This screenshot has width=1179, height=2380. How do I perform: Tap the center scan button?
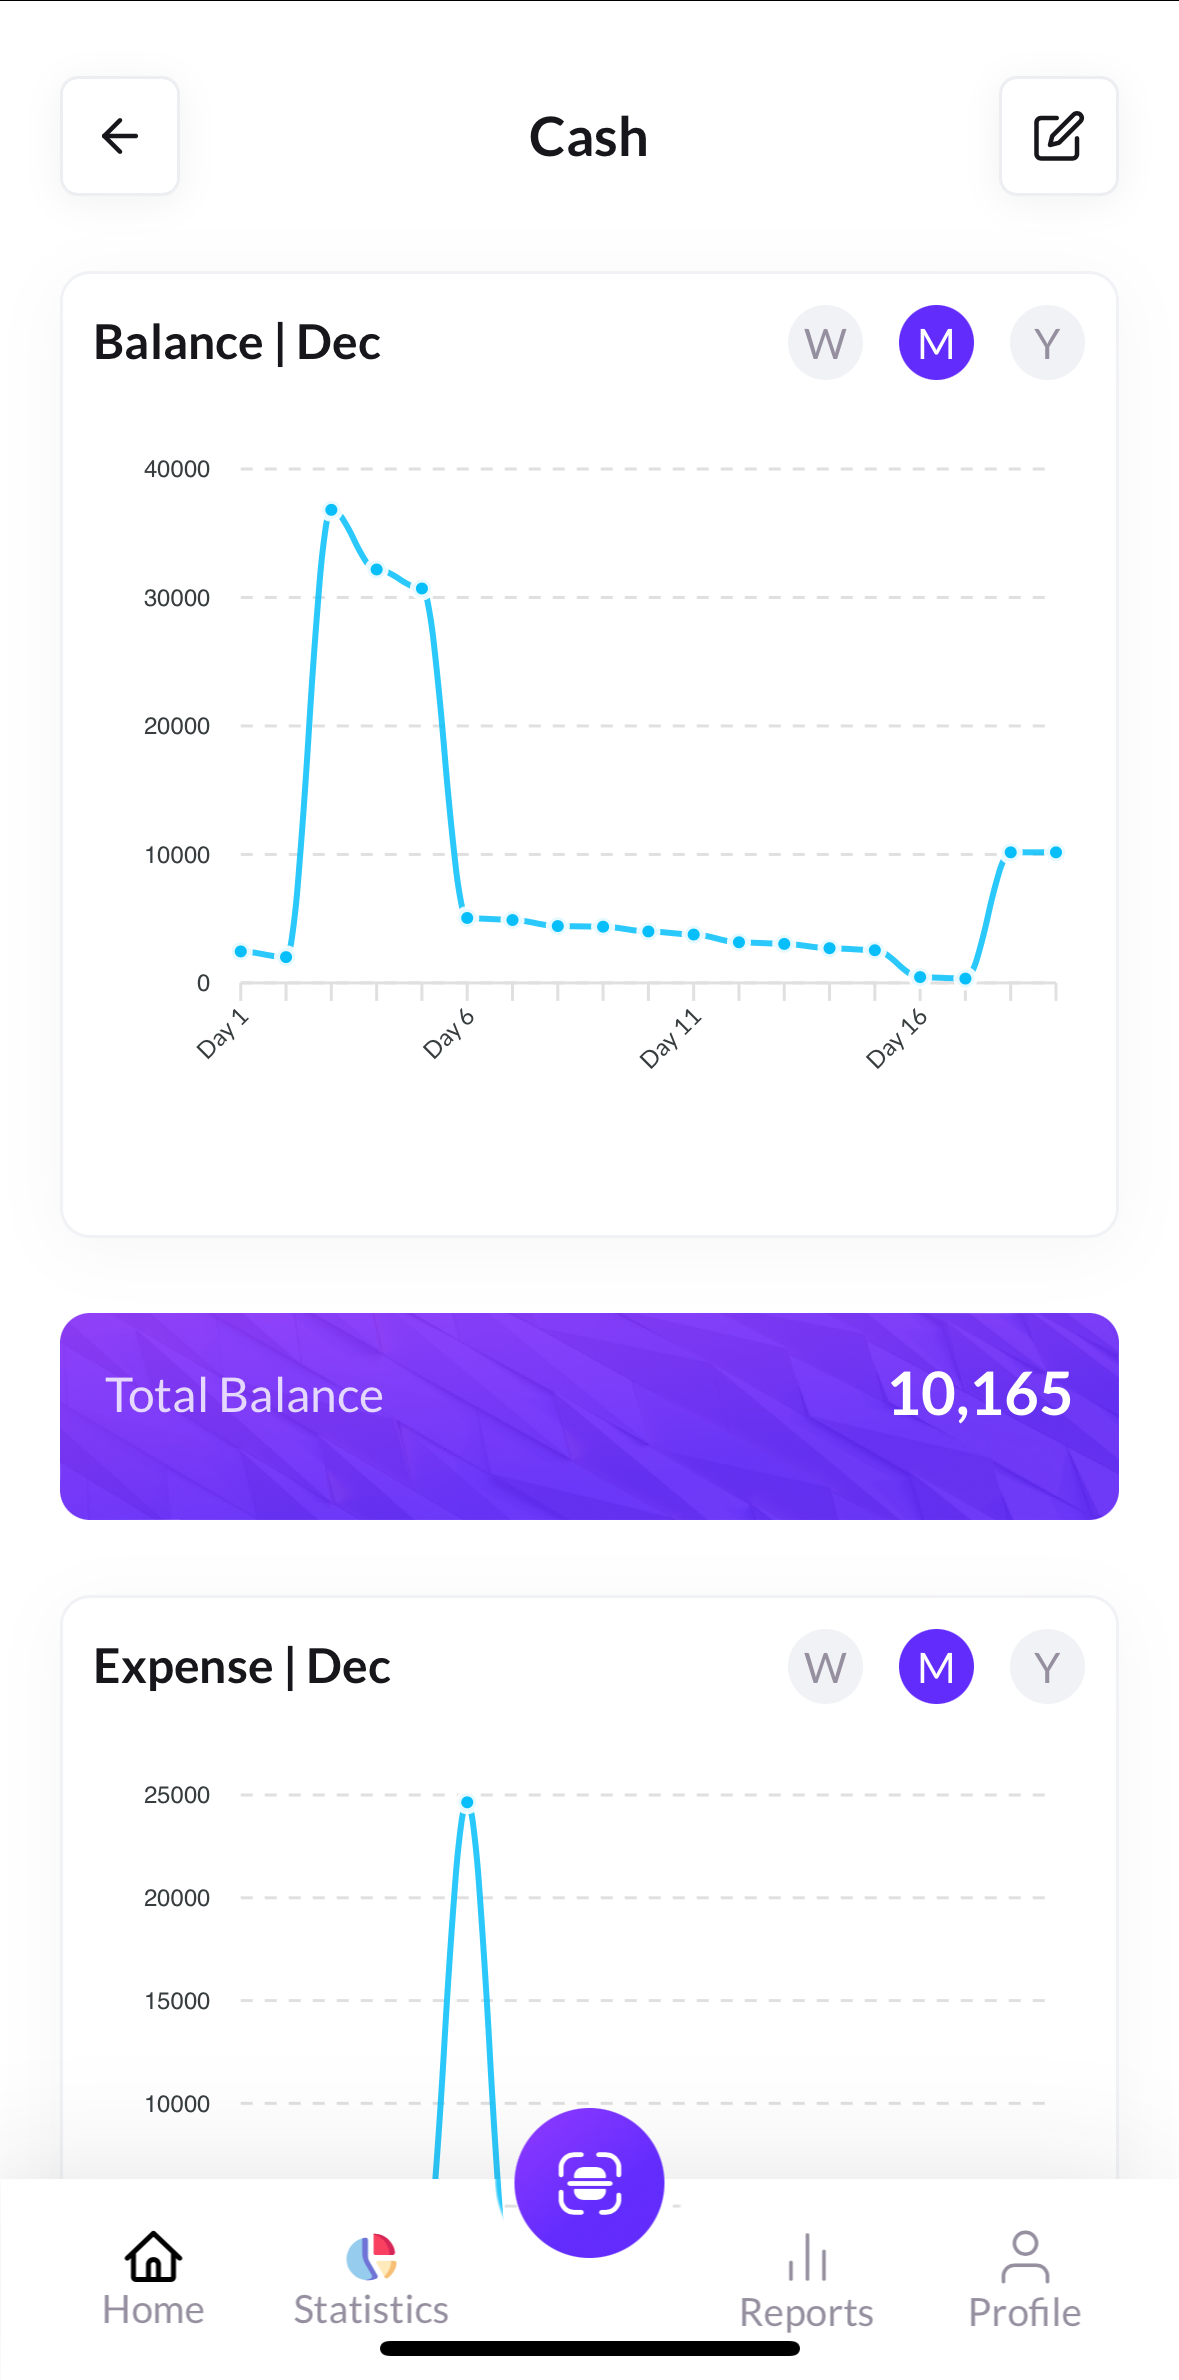pos(589,2182)
